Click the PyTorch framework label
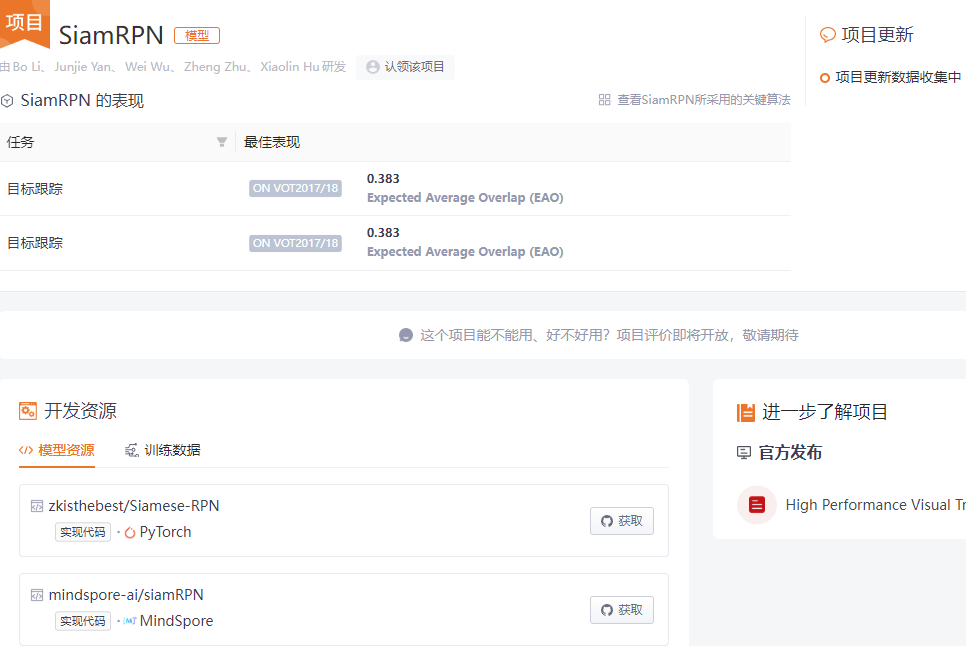 (165, 532)
